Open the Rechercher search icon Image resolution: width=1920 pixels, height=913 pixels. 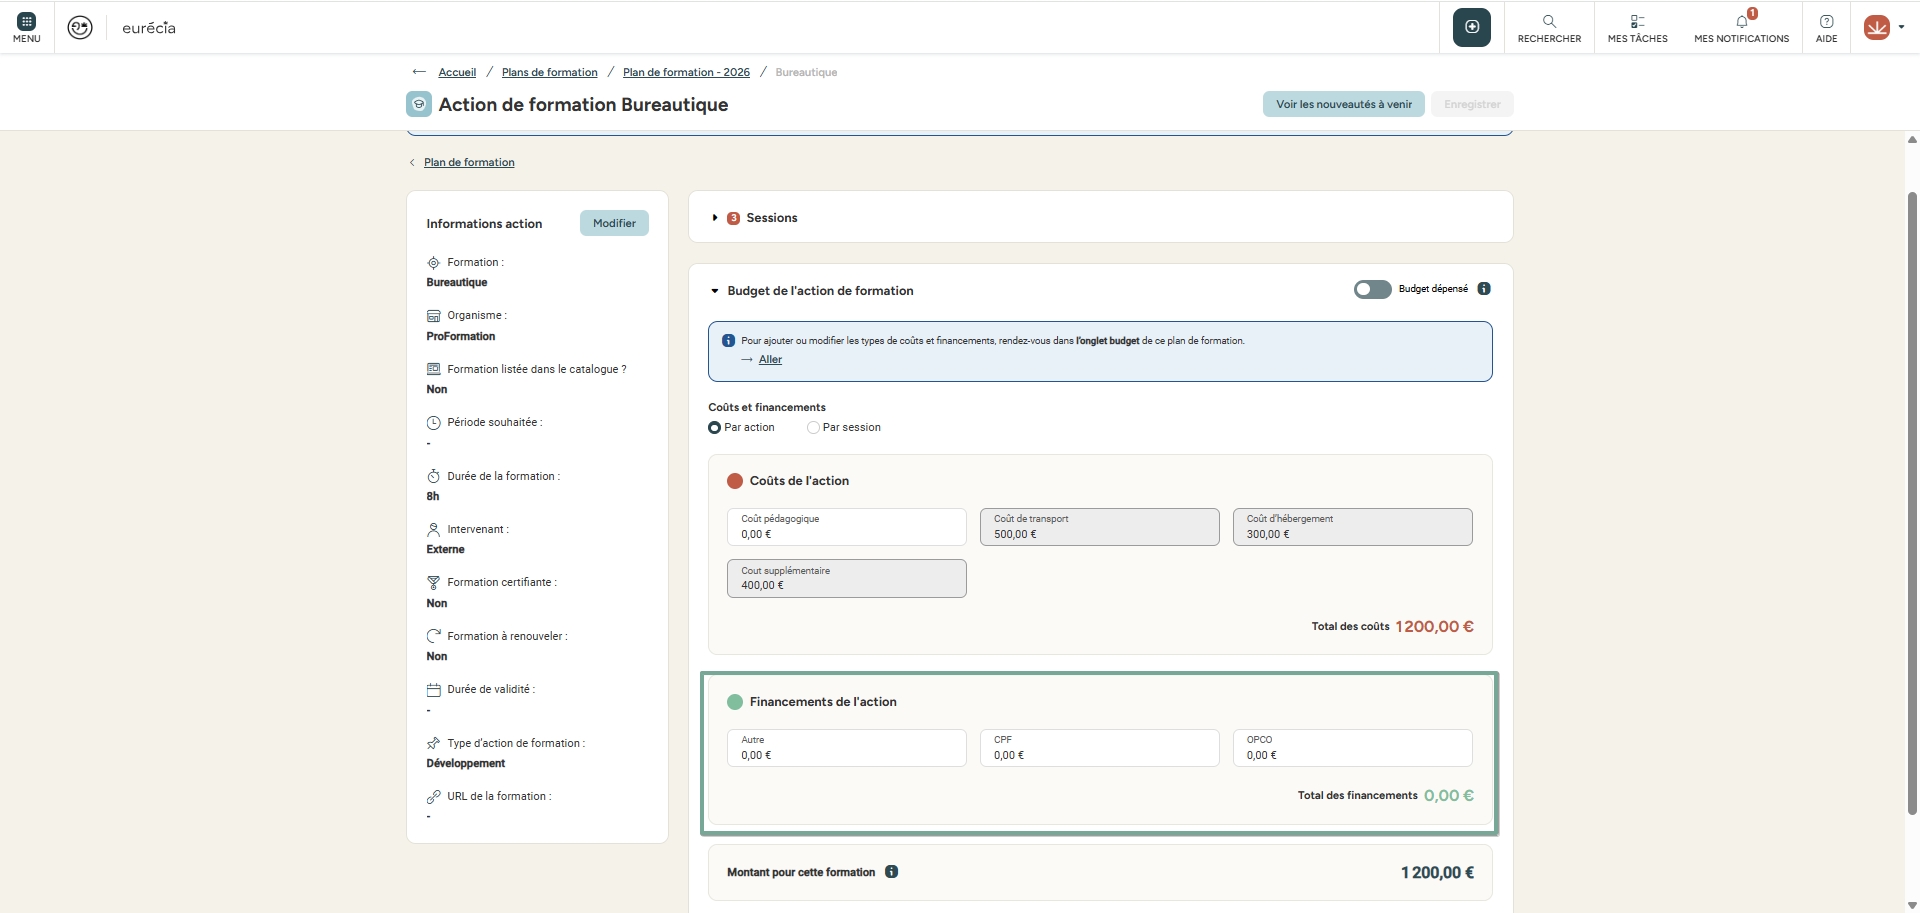(x=1549, y=22)
